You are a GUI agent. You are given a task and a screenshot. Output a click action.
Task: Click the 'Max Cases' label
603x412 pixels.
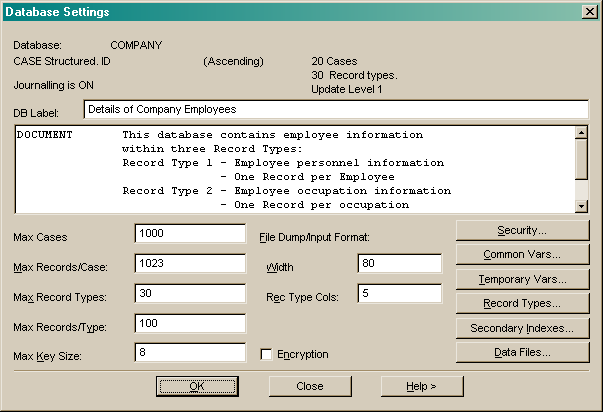(x=40, y=237)
